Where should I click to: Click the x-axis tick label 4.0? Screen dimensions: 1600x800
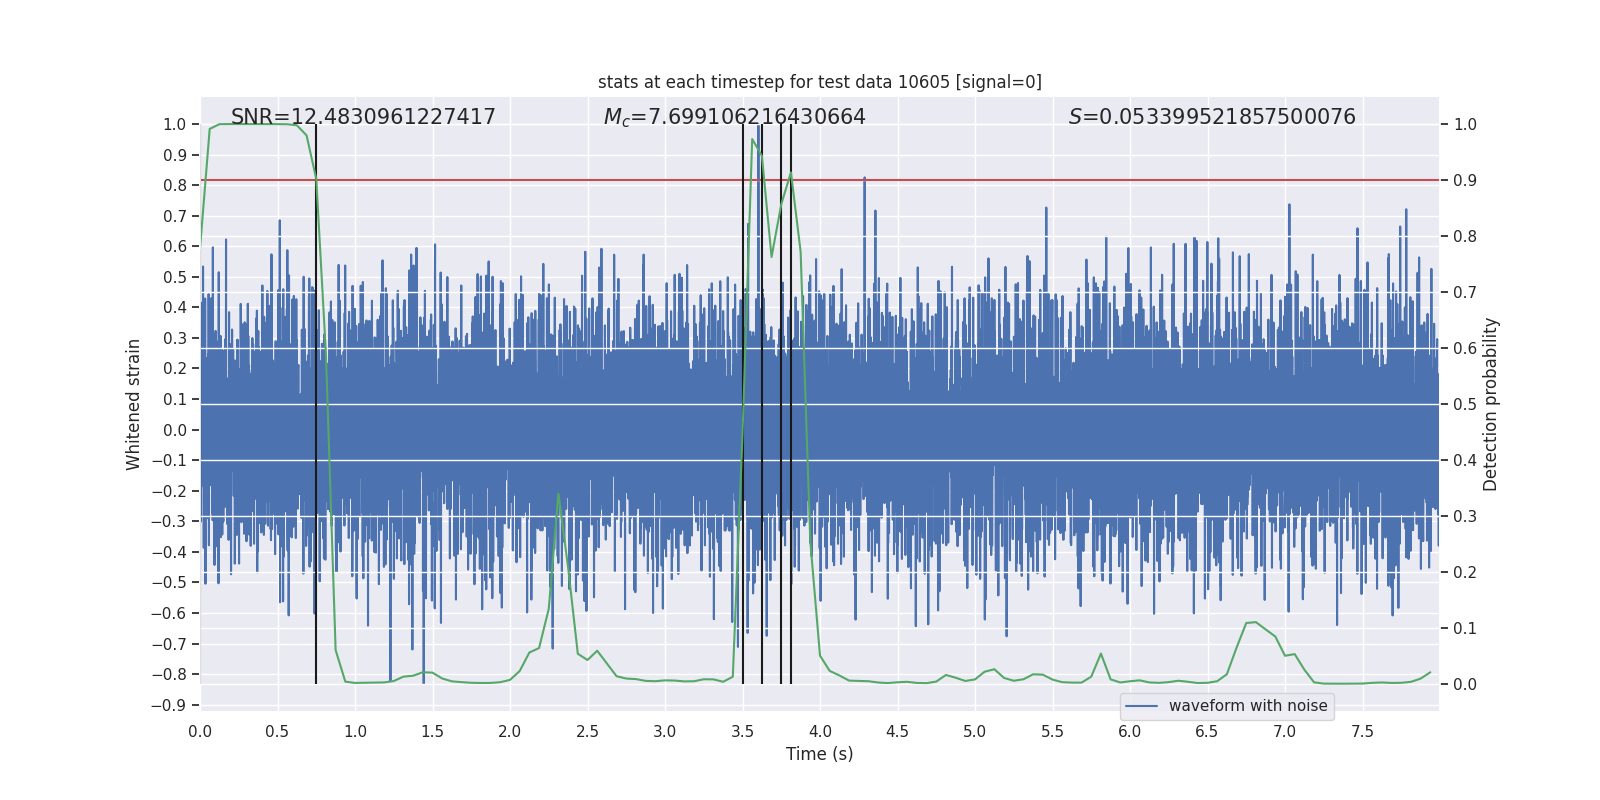820,731
